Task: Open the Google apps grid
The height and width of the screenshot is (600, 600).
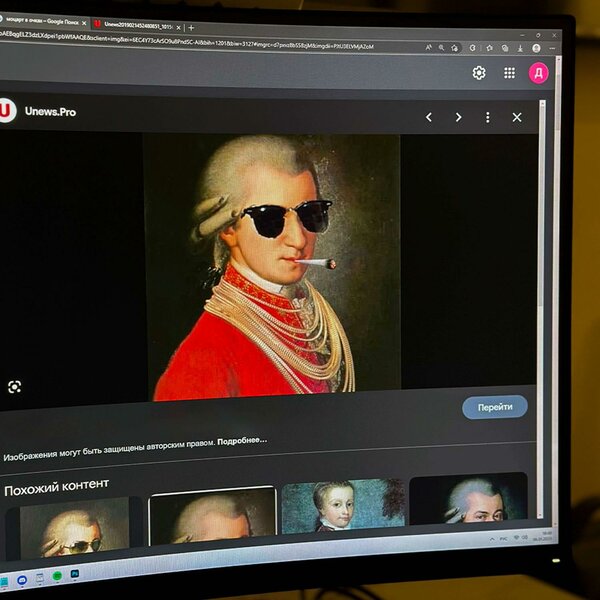Action: [x=509, y=73]
